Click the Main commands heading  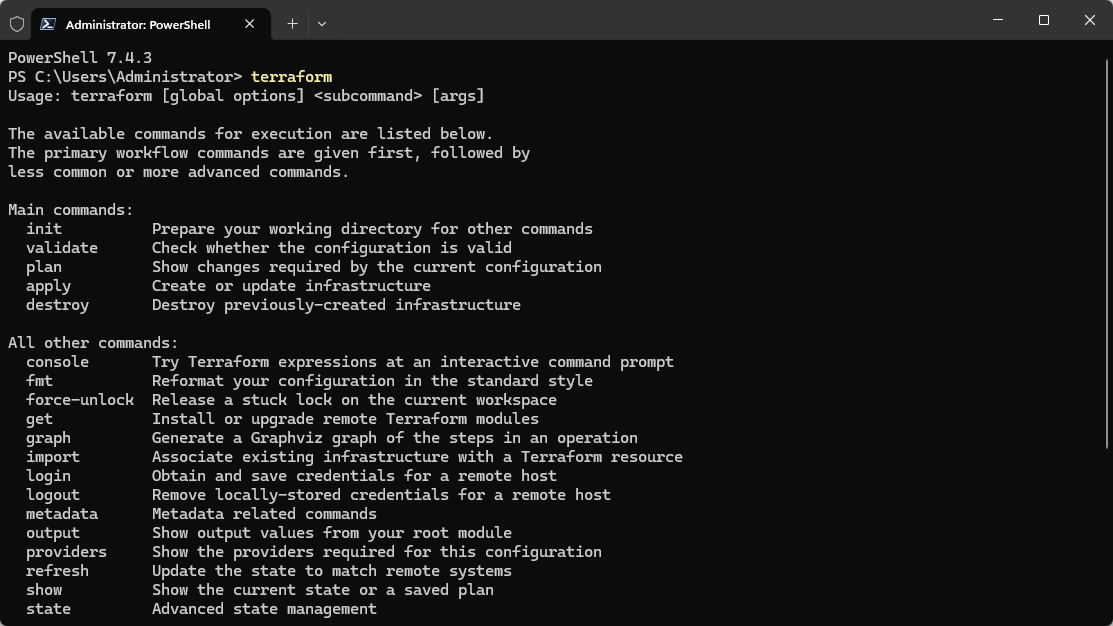coord(70,210)
